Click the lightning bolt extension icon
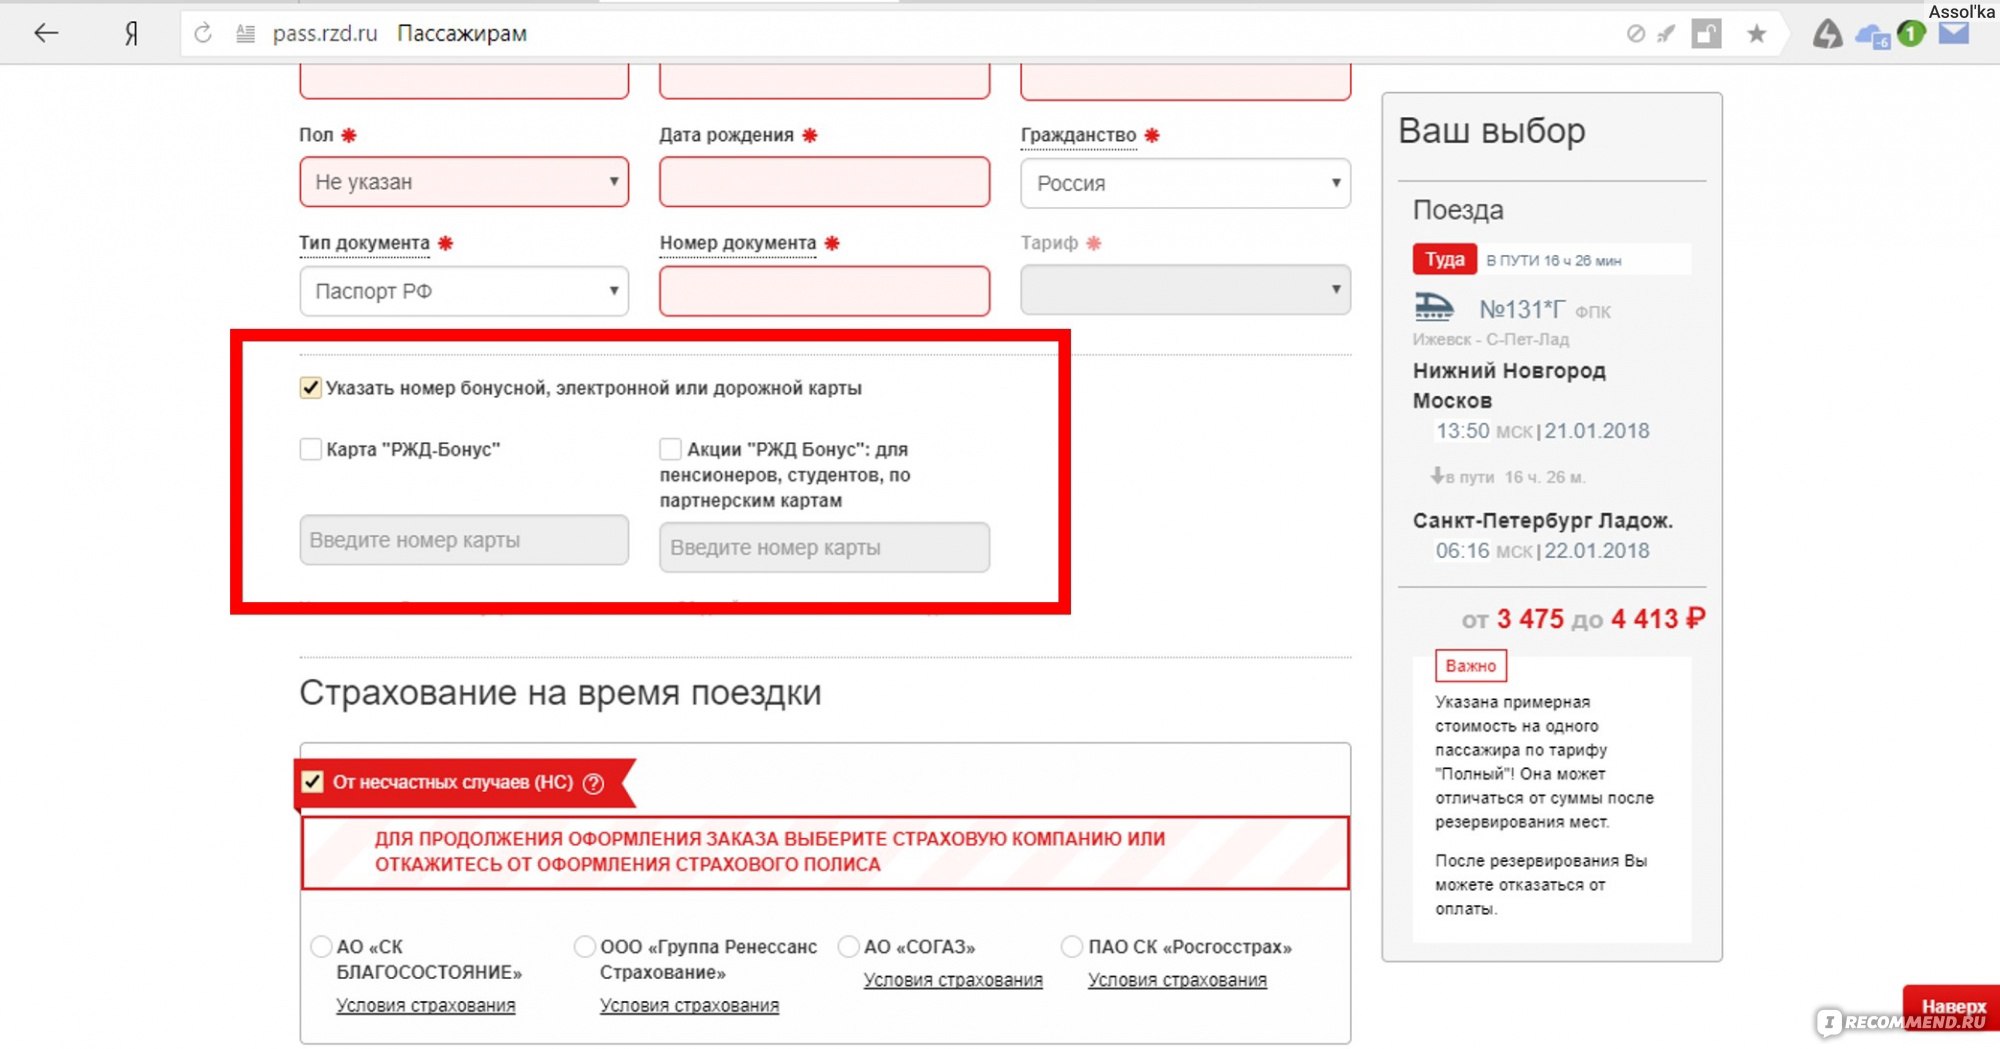The width and height of the screenshot is (2000, 1049). (1828, 34)
